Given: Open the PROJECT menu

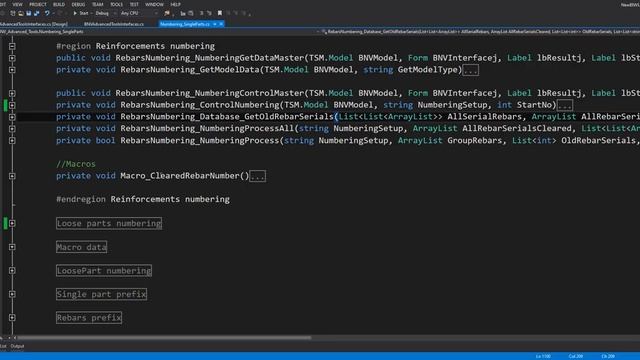Looking at the screenshot, I should (38, 4).
